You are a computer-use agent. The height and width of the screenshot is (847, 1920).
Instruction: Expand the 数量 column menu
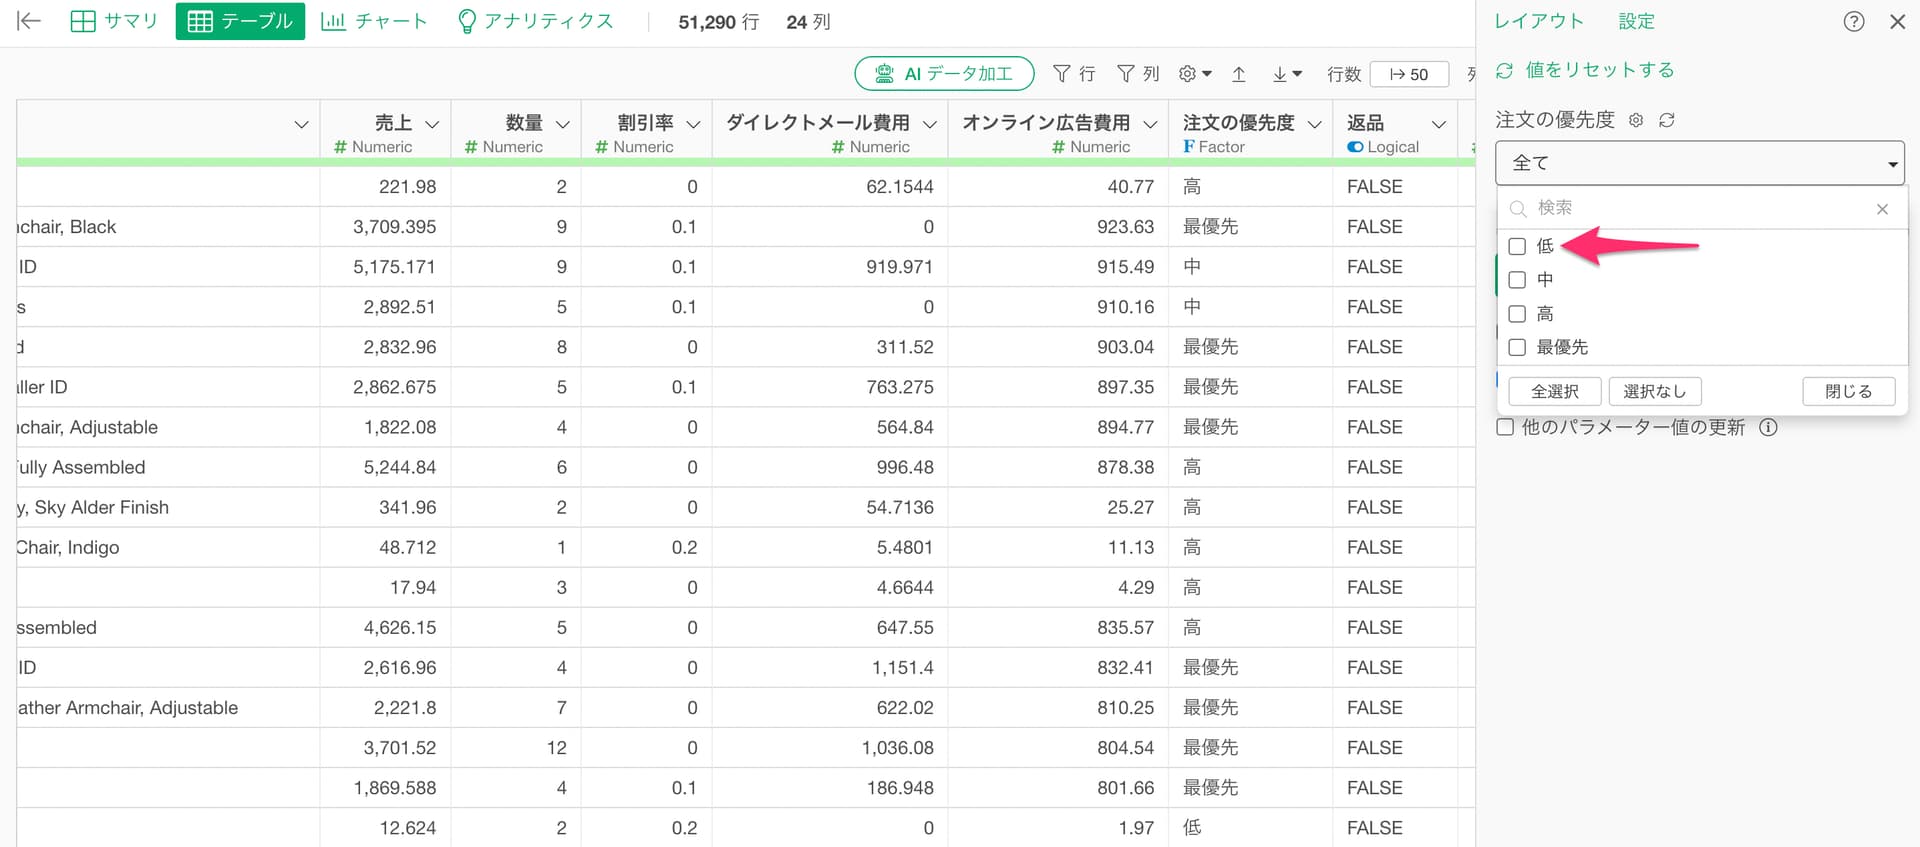pos(563,124)
